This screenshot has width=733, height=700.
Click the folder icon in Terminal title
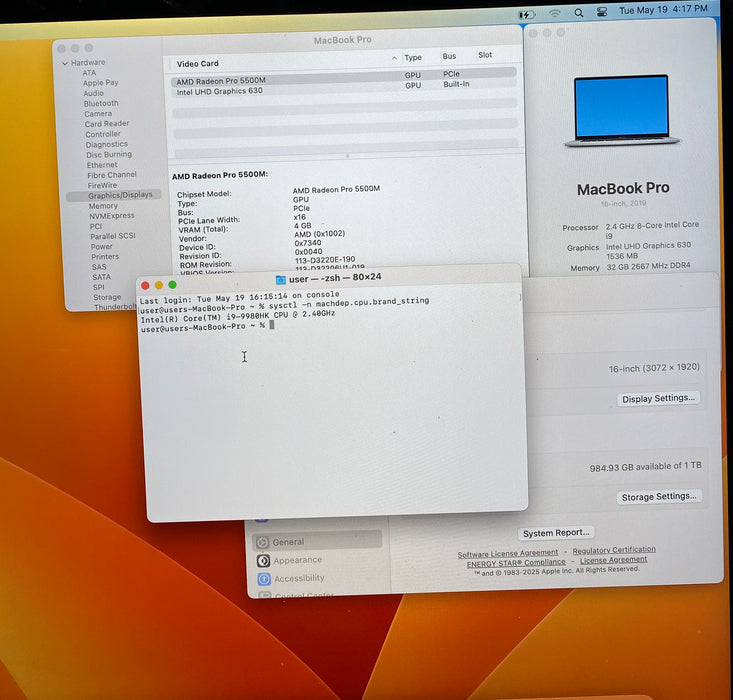(x=280, y=280)
